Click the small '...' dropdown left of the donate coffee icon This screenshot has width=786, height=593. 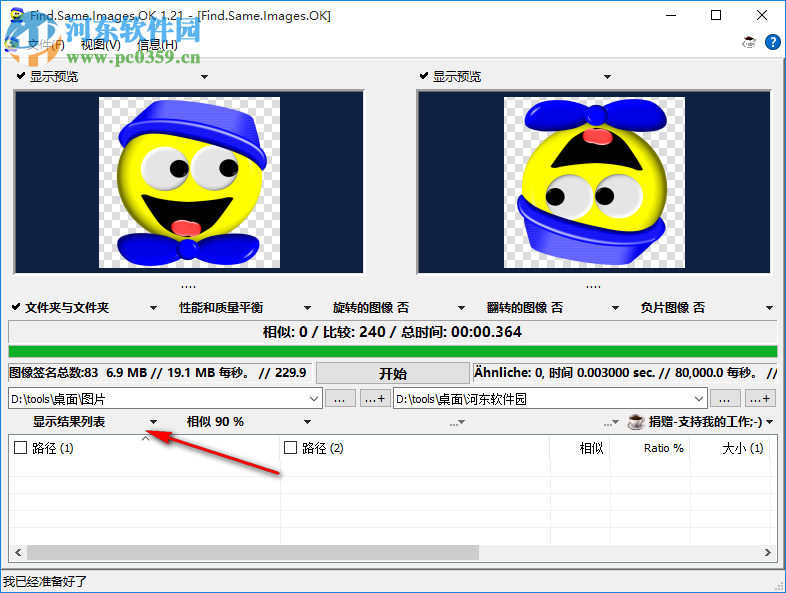click(x=611, y=423)
